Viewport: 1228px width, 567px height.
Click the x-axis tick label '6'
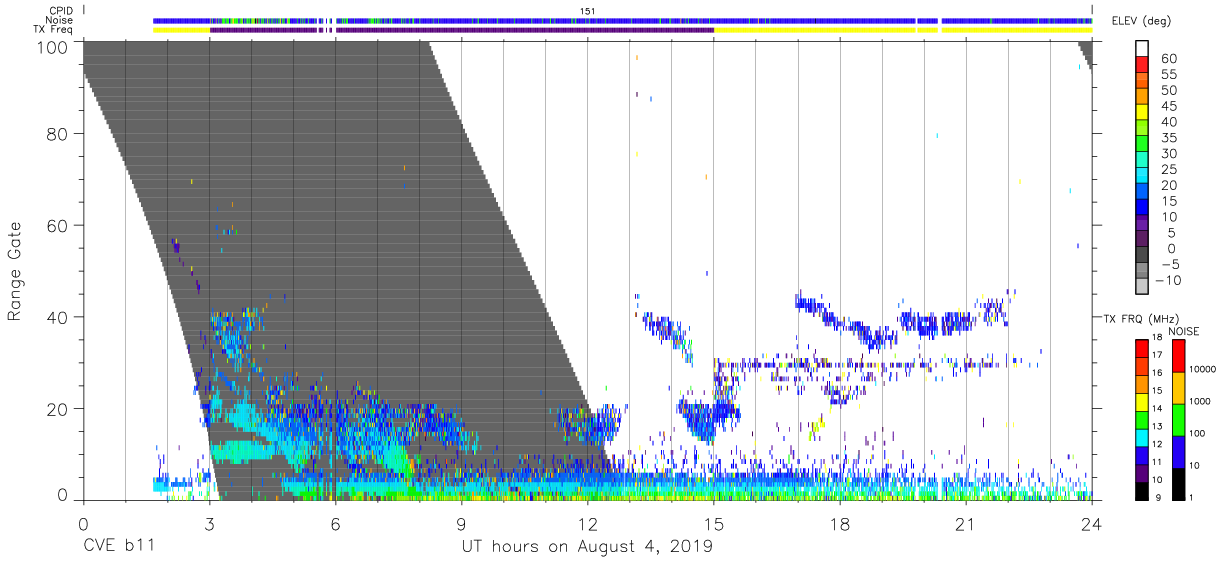tap(335, 523)
